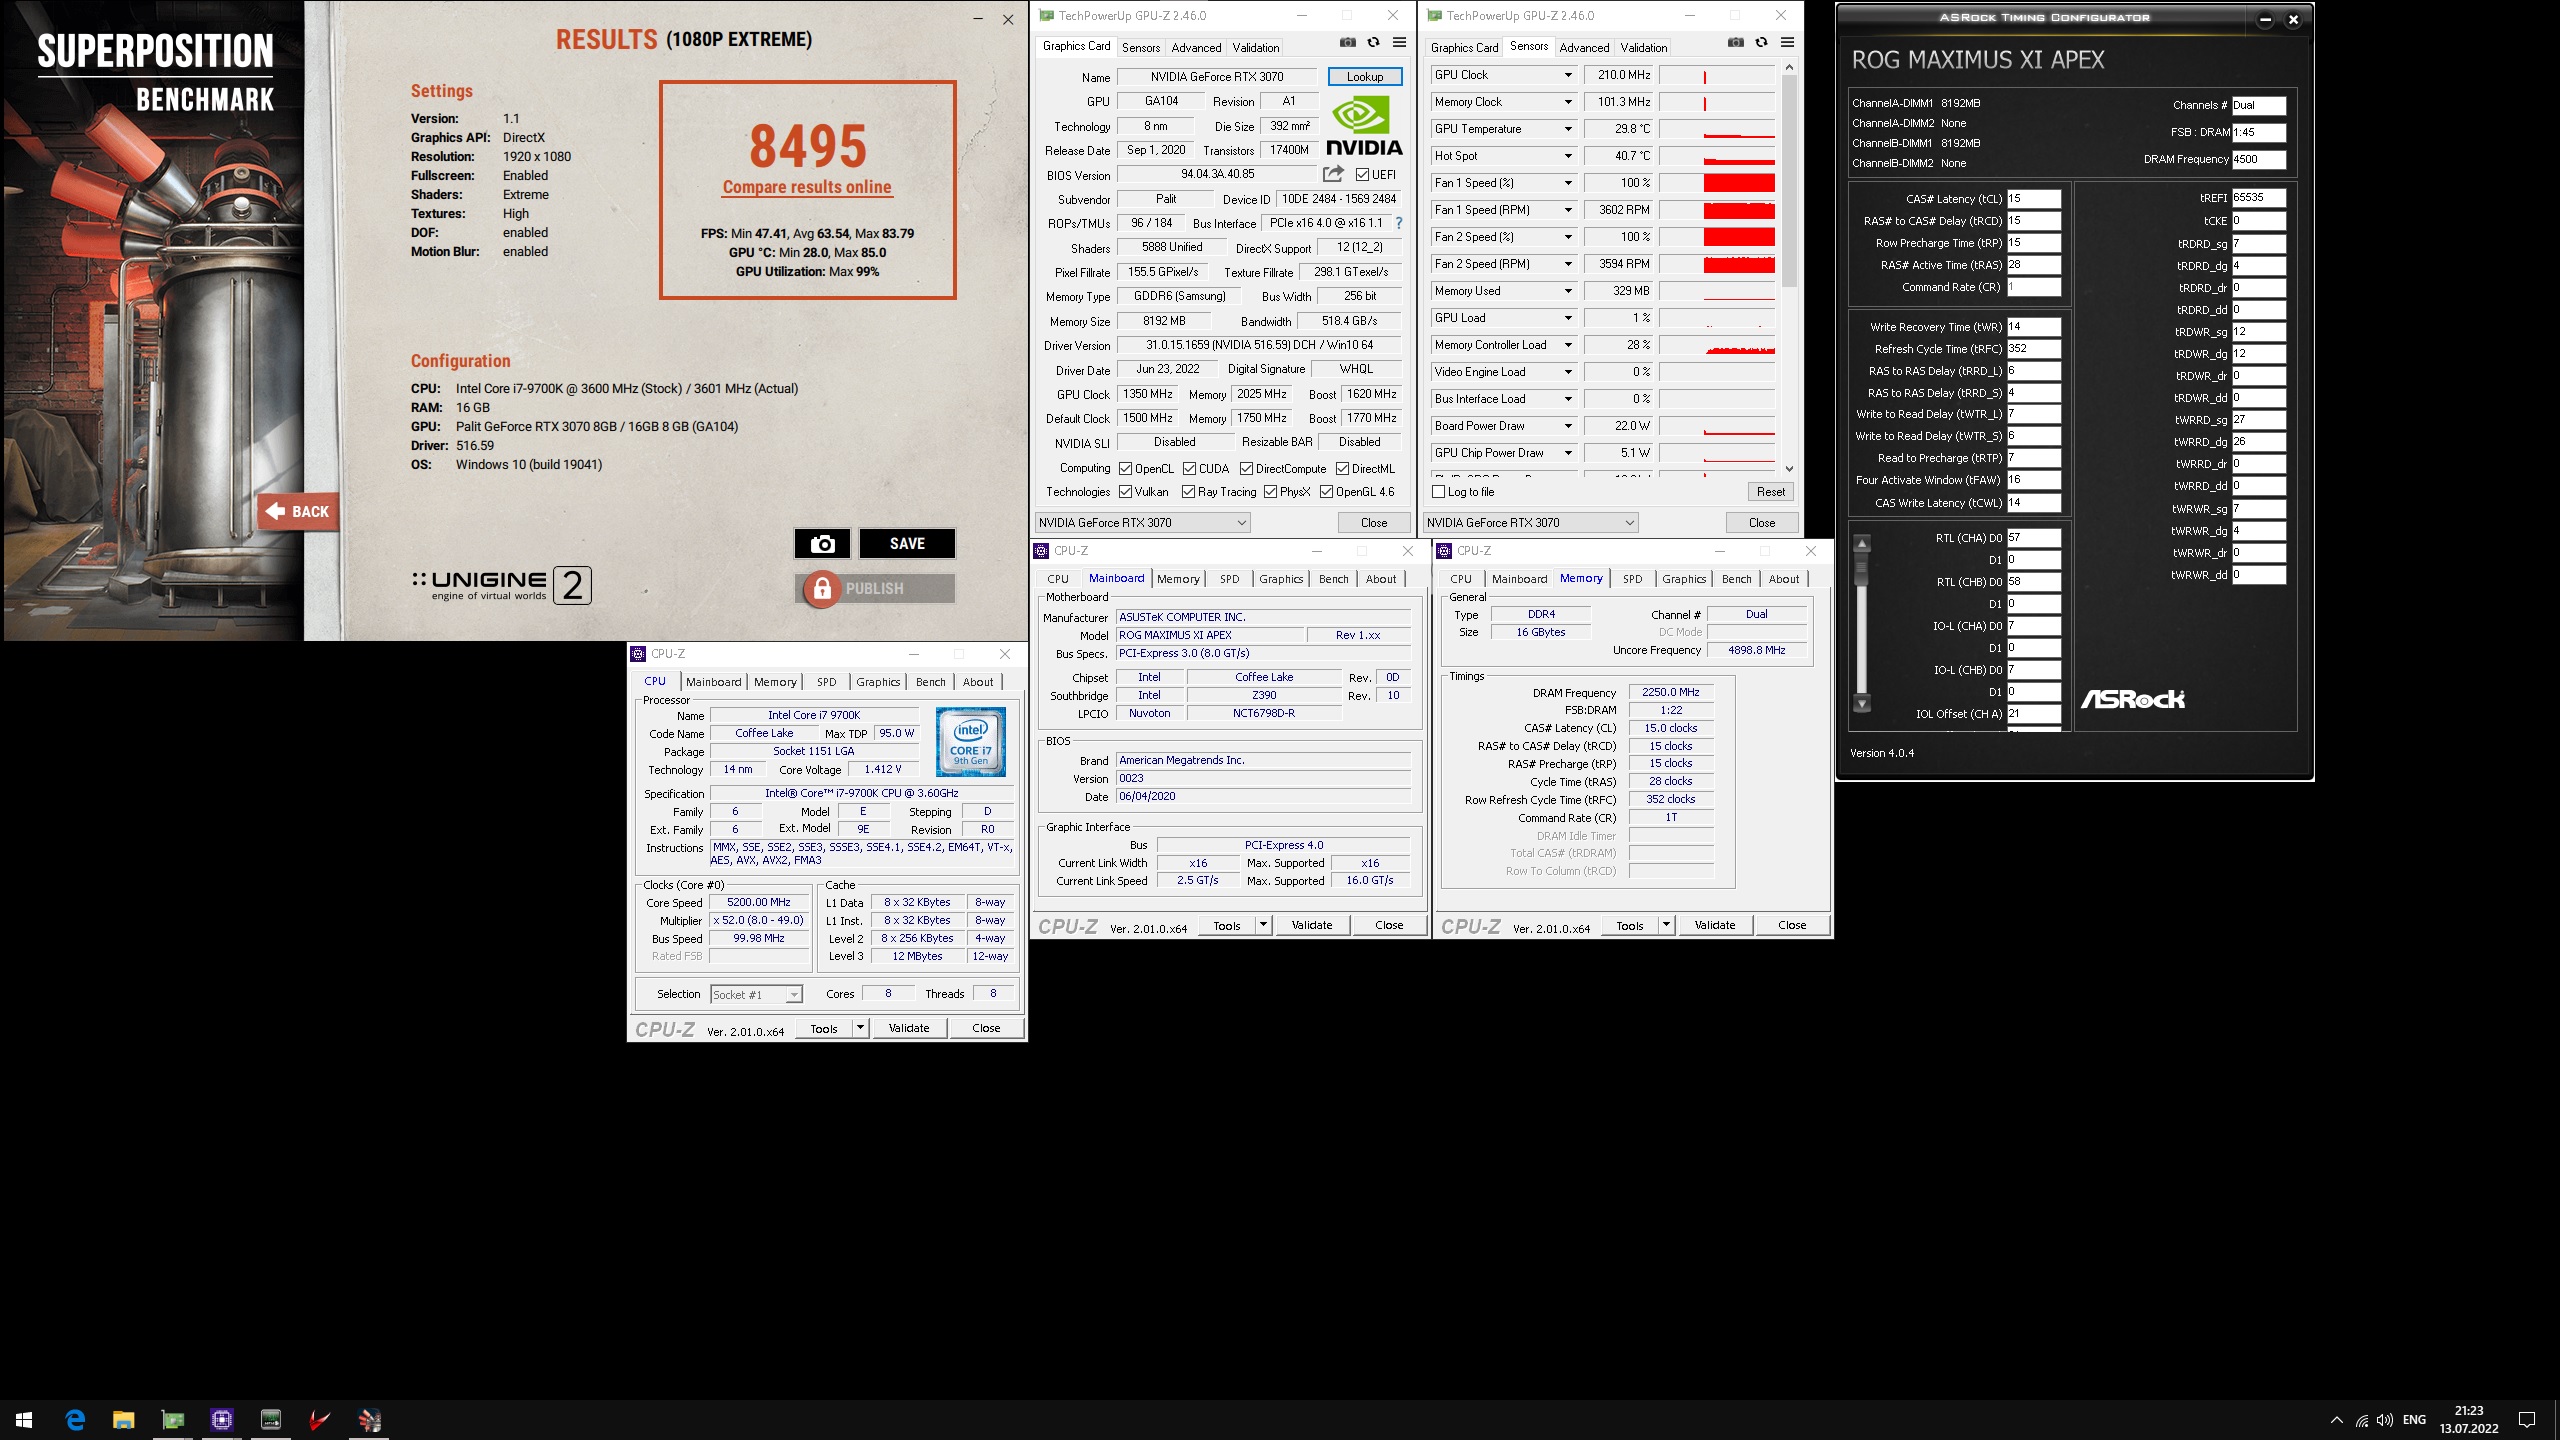Screen dimensions: 2560x1440
Task: Expand hidden system tray icons
Action: pyautogui.click(x=2336, y=1420)
